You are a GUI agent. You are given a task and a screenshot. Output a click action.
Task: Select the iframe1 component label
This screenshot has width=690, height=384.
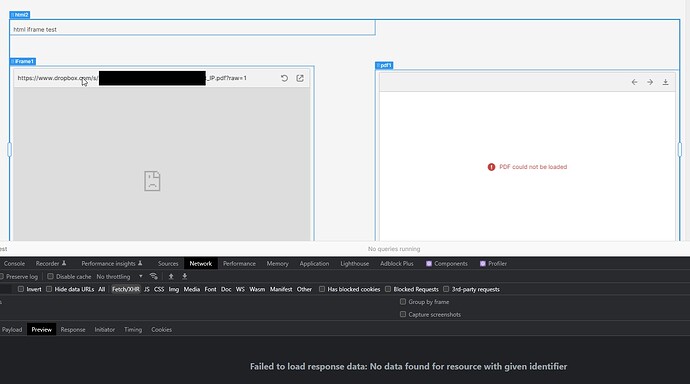[x=22, y=62]
